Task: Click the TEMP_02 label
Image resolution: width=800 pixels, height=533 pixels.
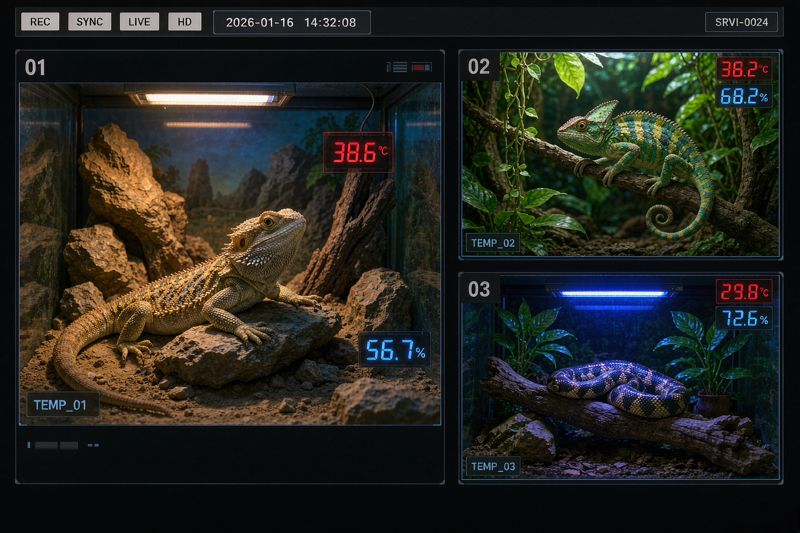Action: point(492,243)
